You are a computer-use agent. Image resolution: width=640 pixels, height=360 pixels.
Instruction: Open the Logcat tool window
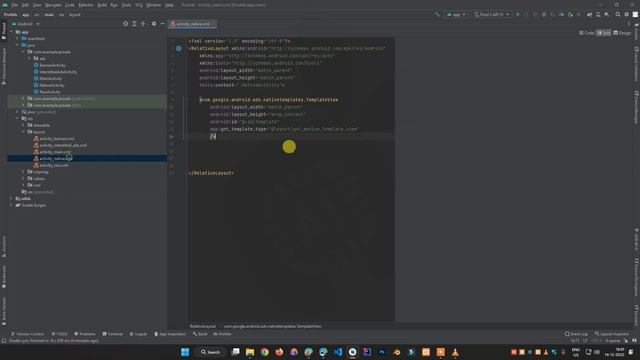[138, 334]
